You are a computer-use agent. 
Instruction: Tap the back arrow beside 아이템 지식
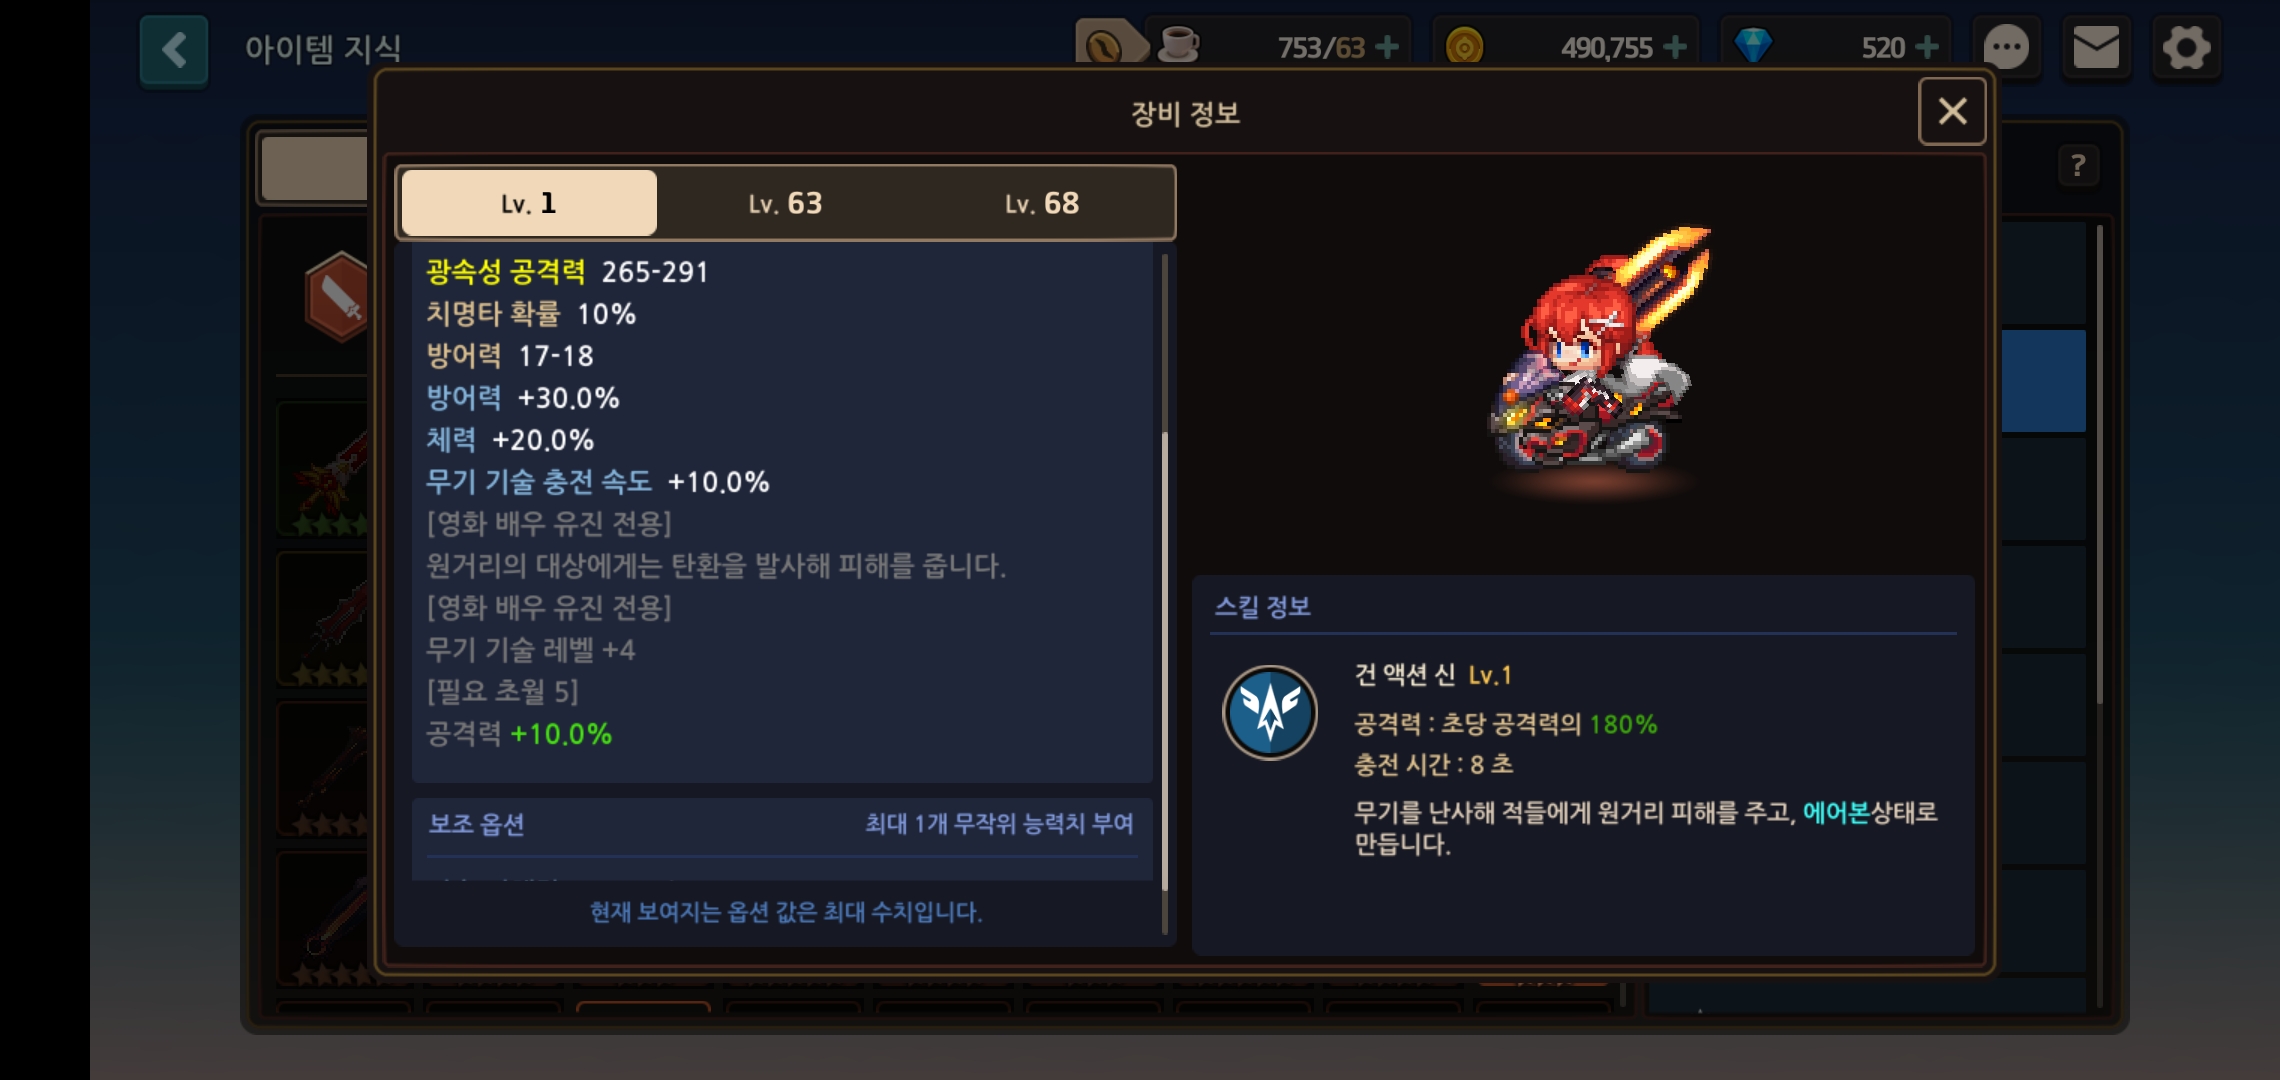[x=174, y=50]
